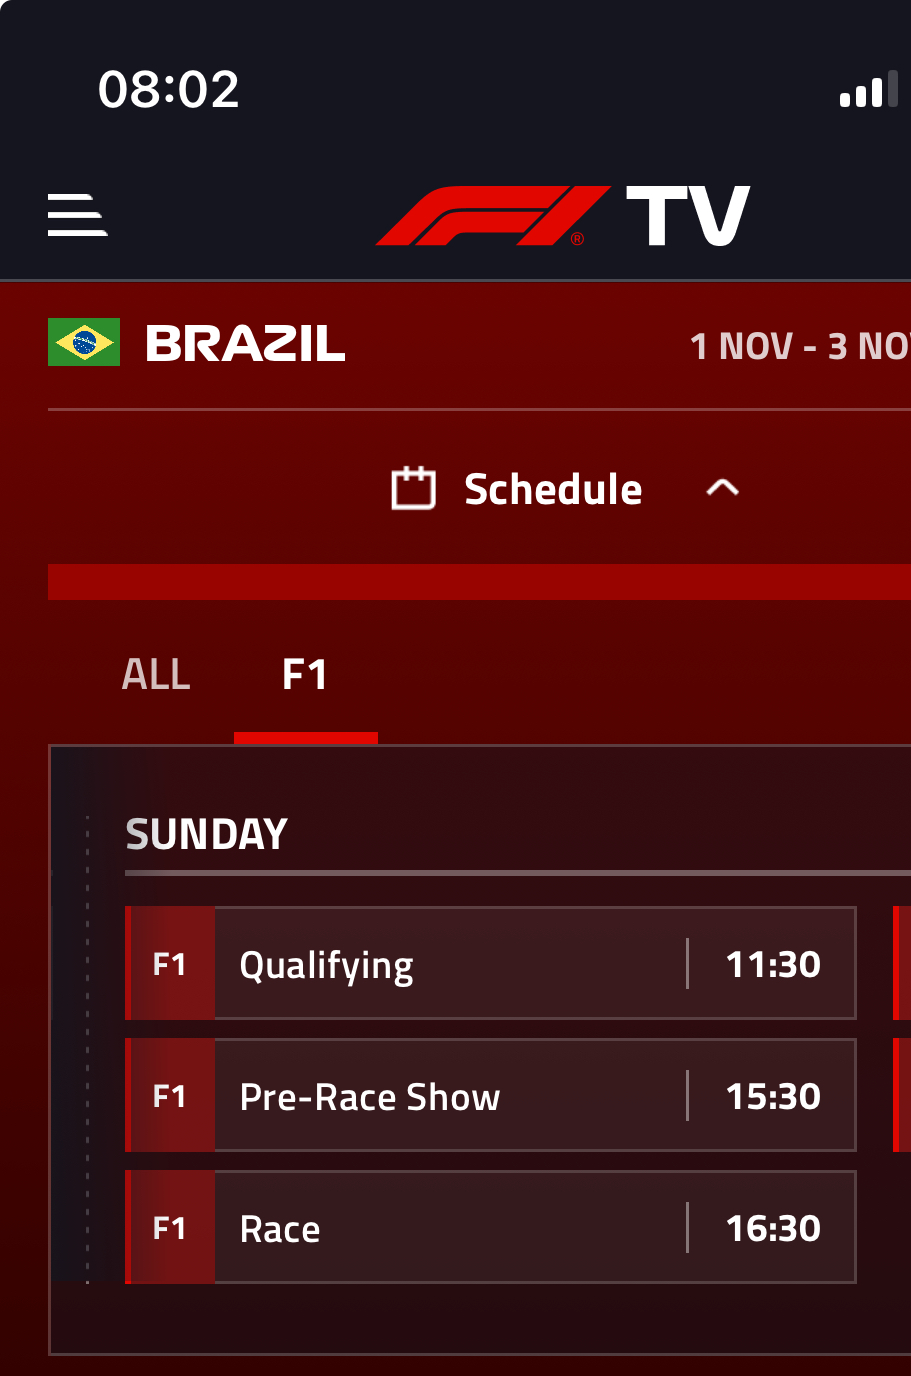
Task: Click the signal strength status icon
Action: click(x=869, y=90)
